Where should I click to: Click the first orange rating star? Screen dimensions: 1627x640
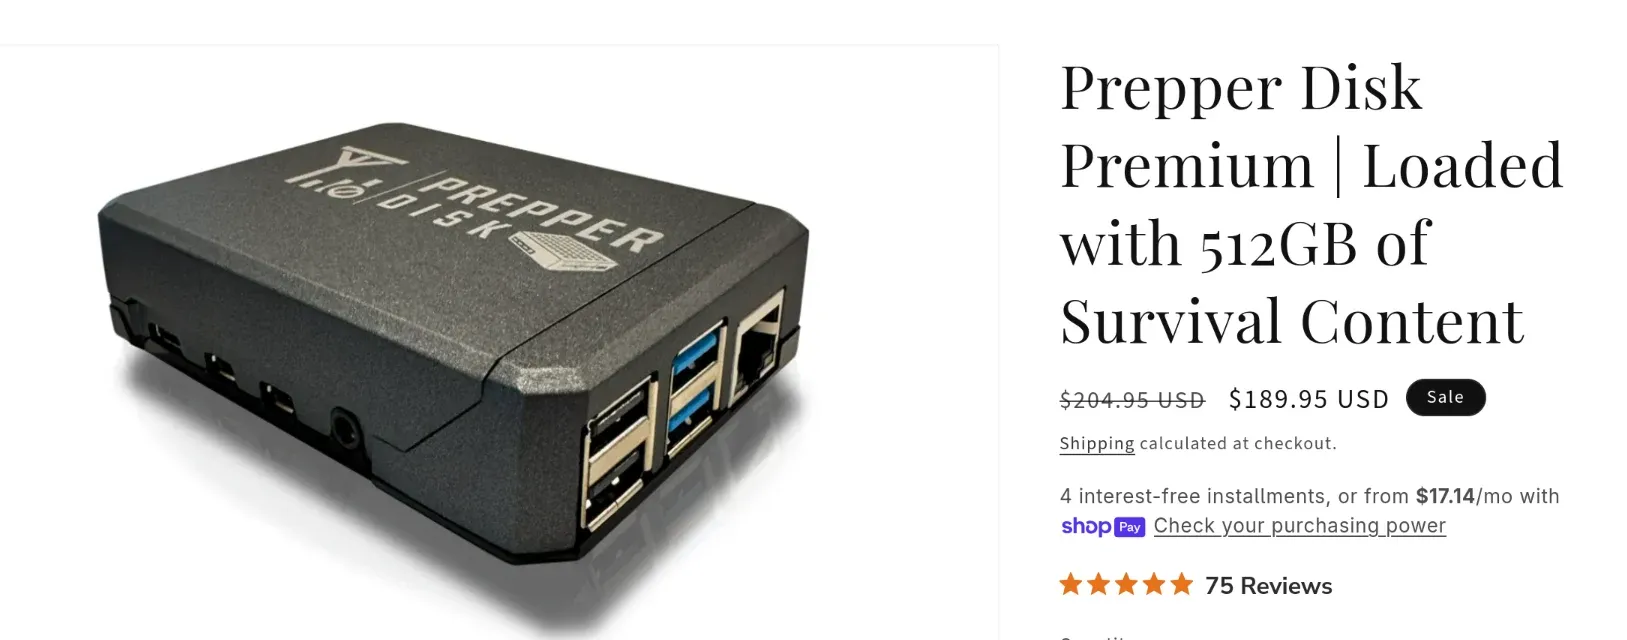1071,584
